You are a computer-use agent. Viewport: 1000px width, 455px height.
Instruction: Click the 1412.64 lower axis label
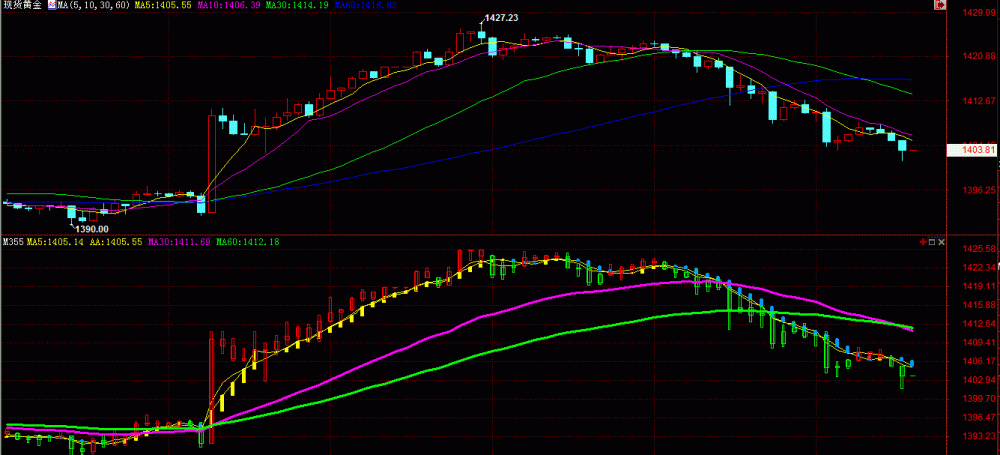(980, 324)
